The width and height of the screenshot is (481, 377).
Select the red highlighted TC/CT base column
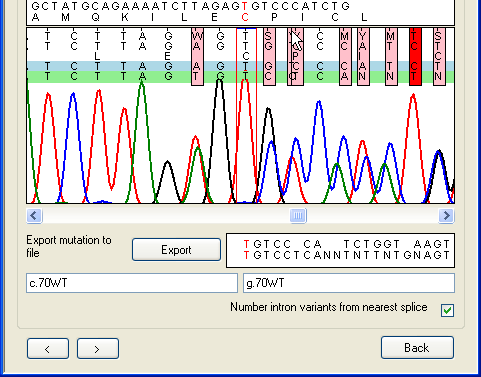coord(415,57)
